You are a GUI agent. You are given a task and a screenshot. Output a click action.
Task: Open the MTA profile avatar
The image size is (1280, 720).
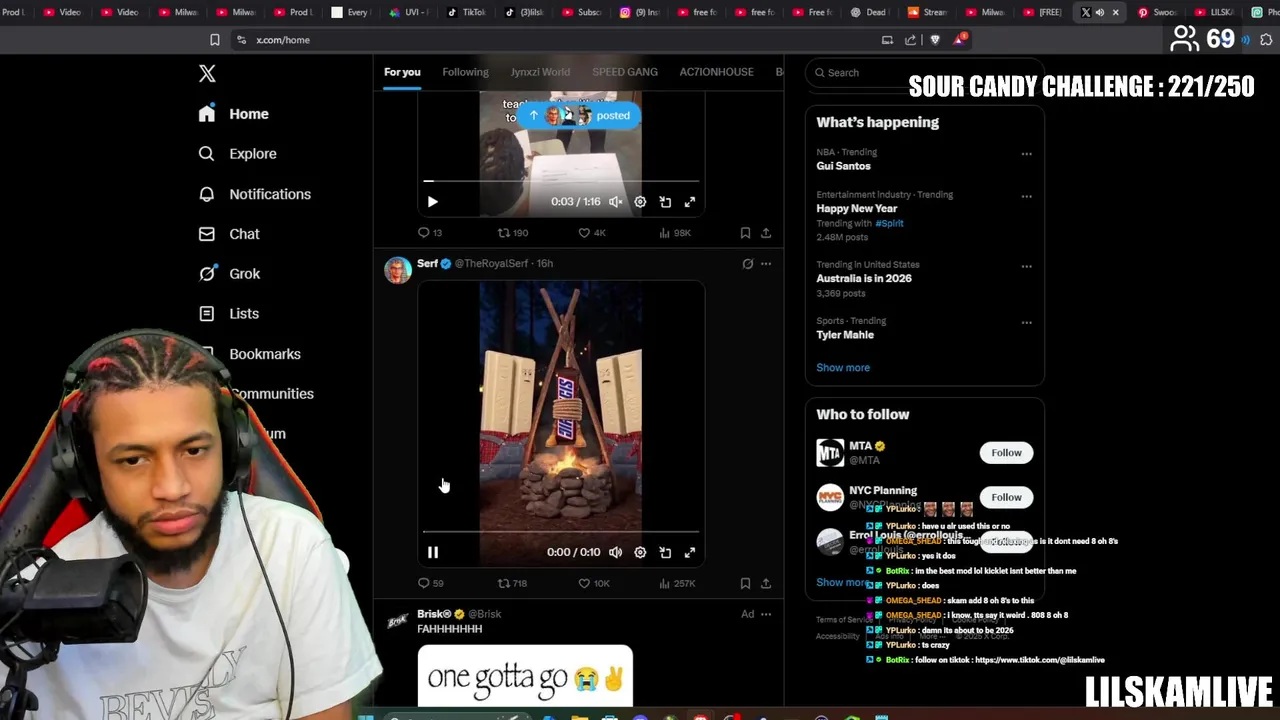click(830, 453)
